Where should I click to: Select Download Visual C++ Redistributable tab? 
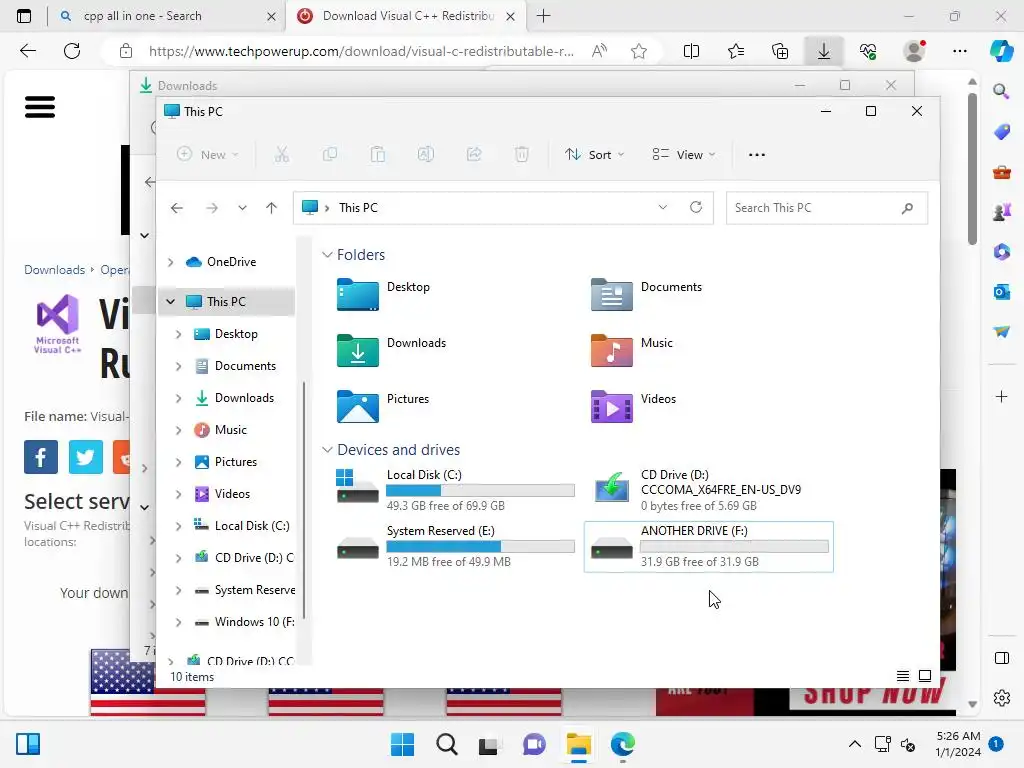click(x=405, y=16)
